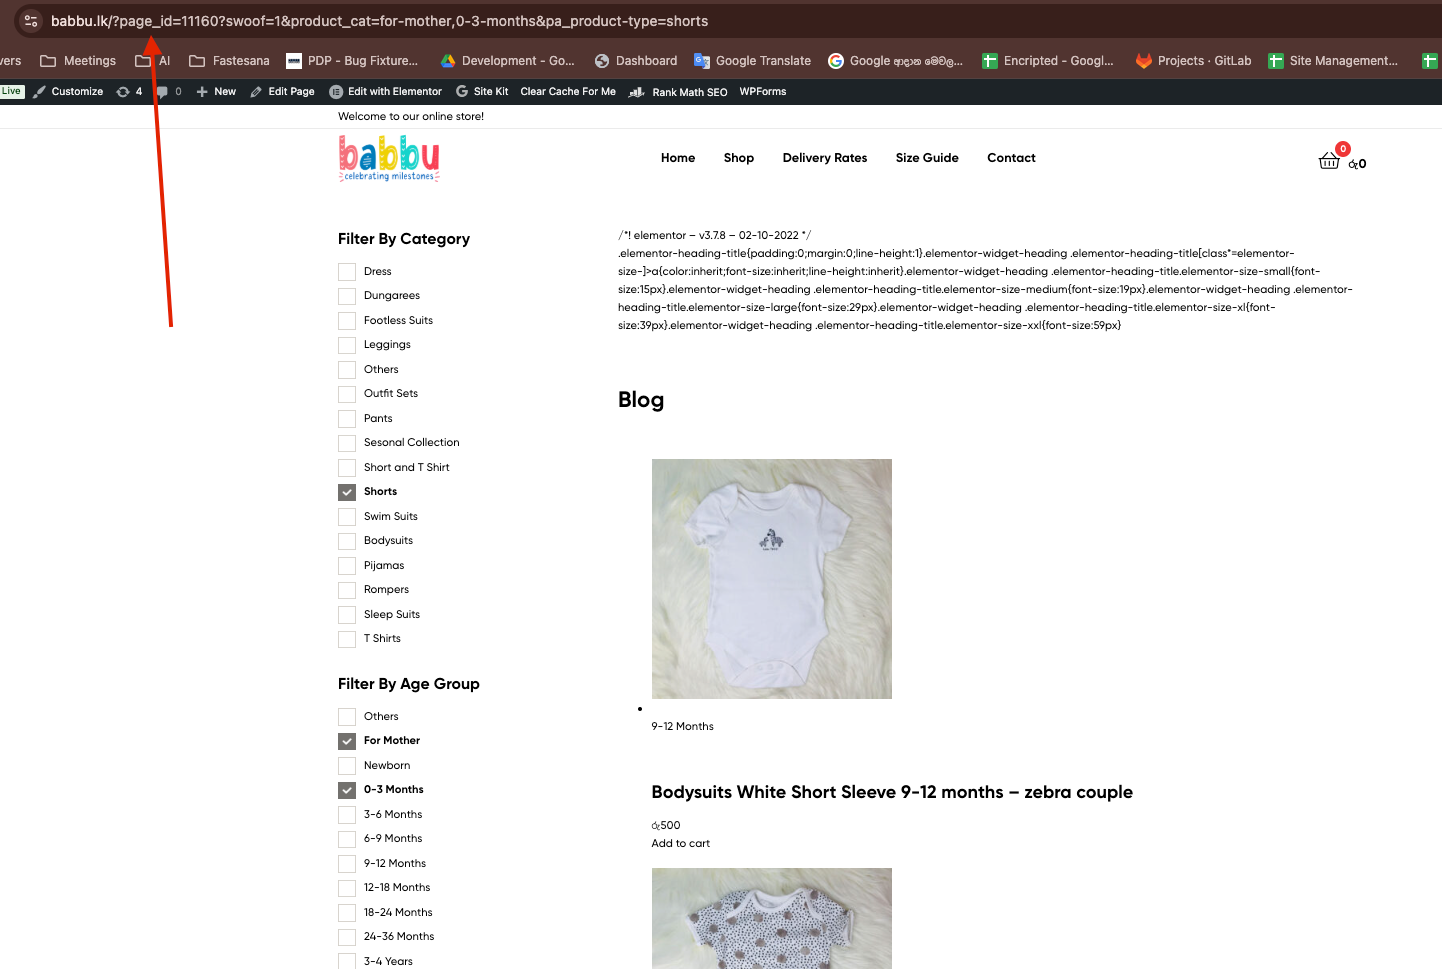Go to the Shop menu item
Image resolution: width=1442 pixels, height=969 pixels.
click(739, 158)
